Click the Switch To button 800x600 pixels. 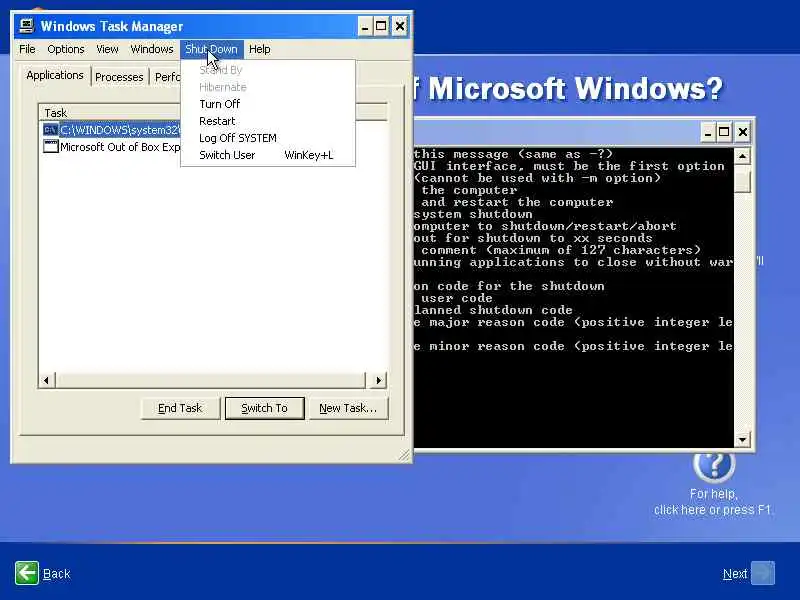pos(264,408)
